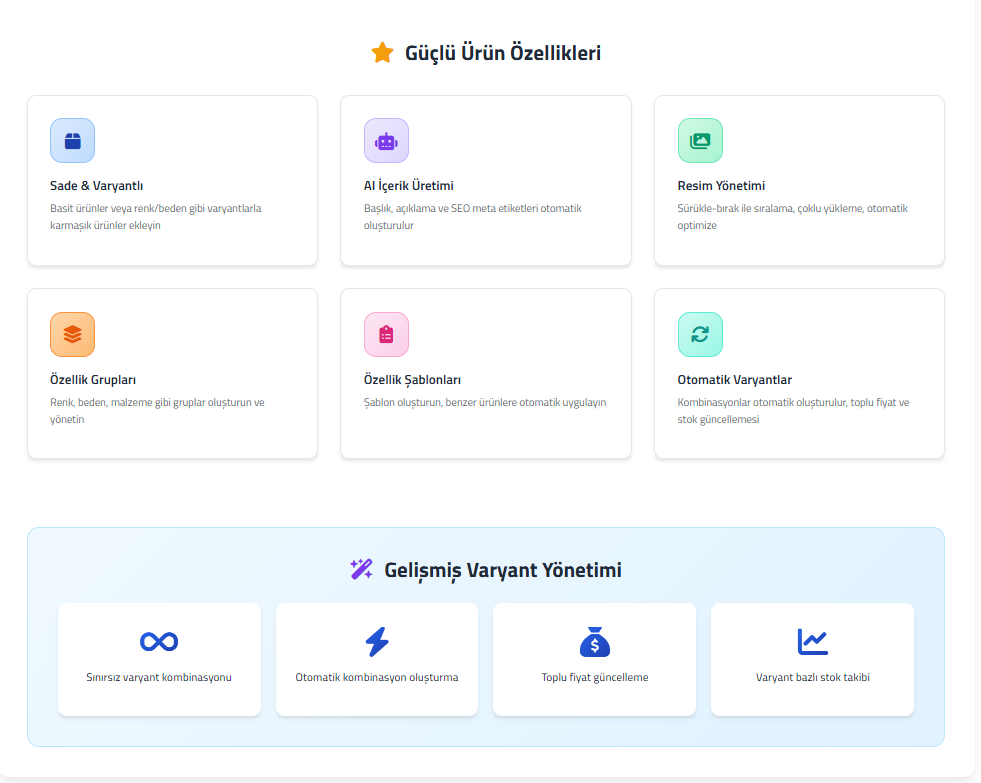Click the line chart icon for stock tracking
The width and height of the screenshot is (981, 783).
(812, 641)
